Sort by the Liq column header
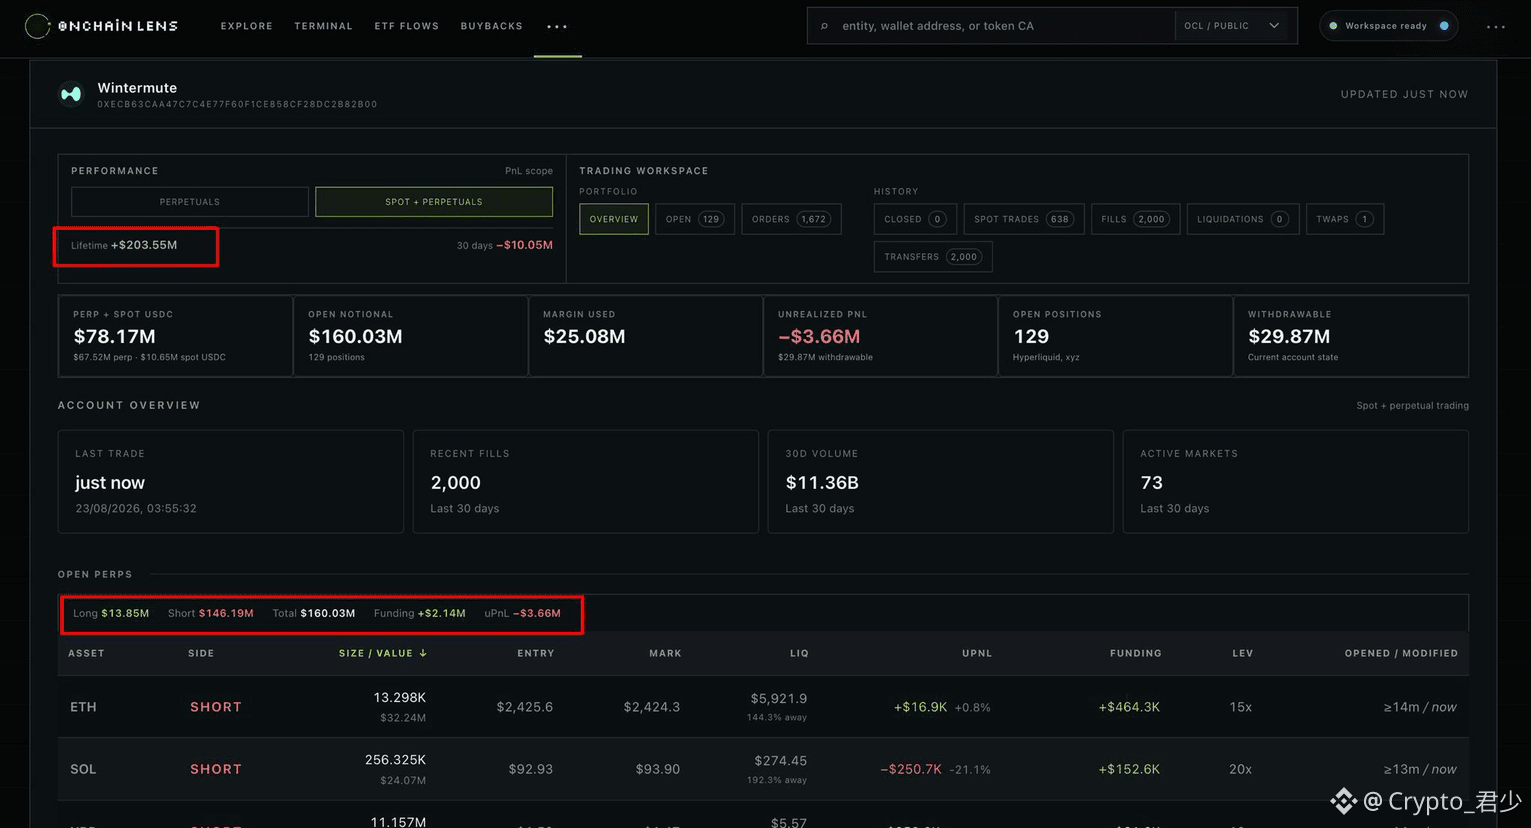Screen dimensions: 1531x828 coord(799,653)
